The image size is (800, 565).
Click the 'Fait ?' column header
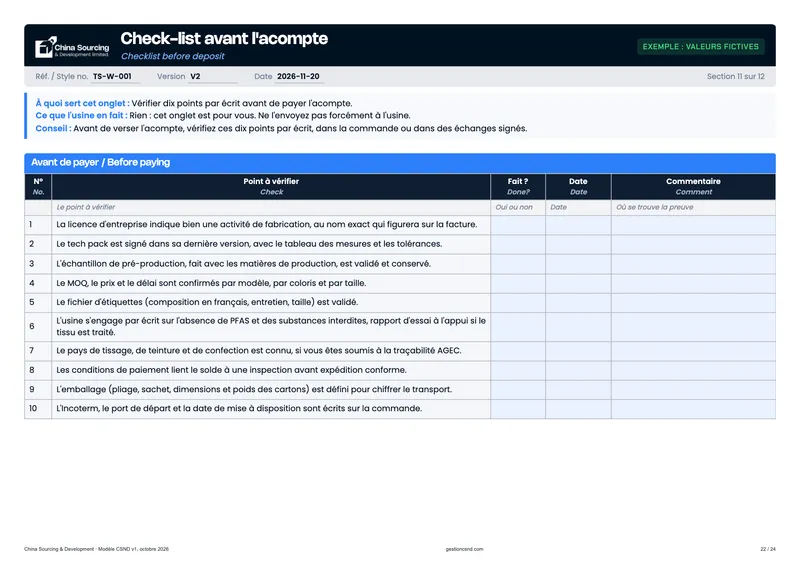pos(518,186)
